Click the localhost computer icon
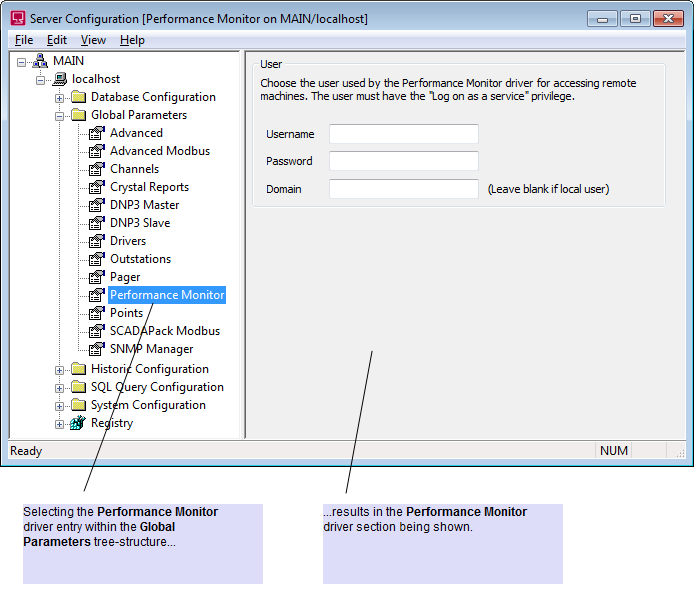Image resolution: width=694 pixels, height=594 pixels. (x=59, y=79)
